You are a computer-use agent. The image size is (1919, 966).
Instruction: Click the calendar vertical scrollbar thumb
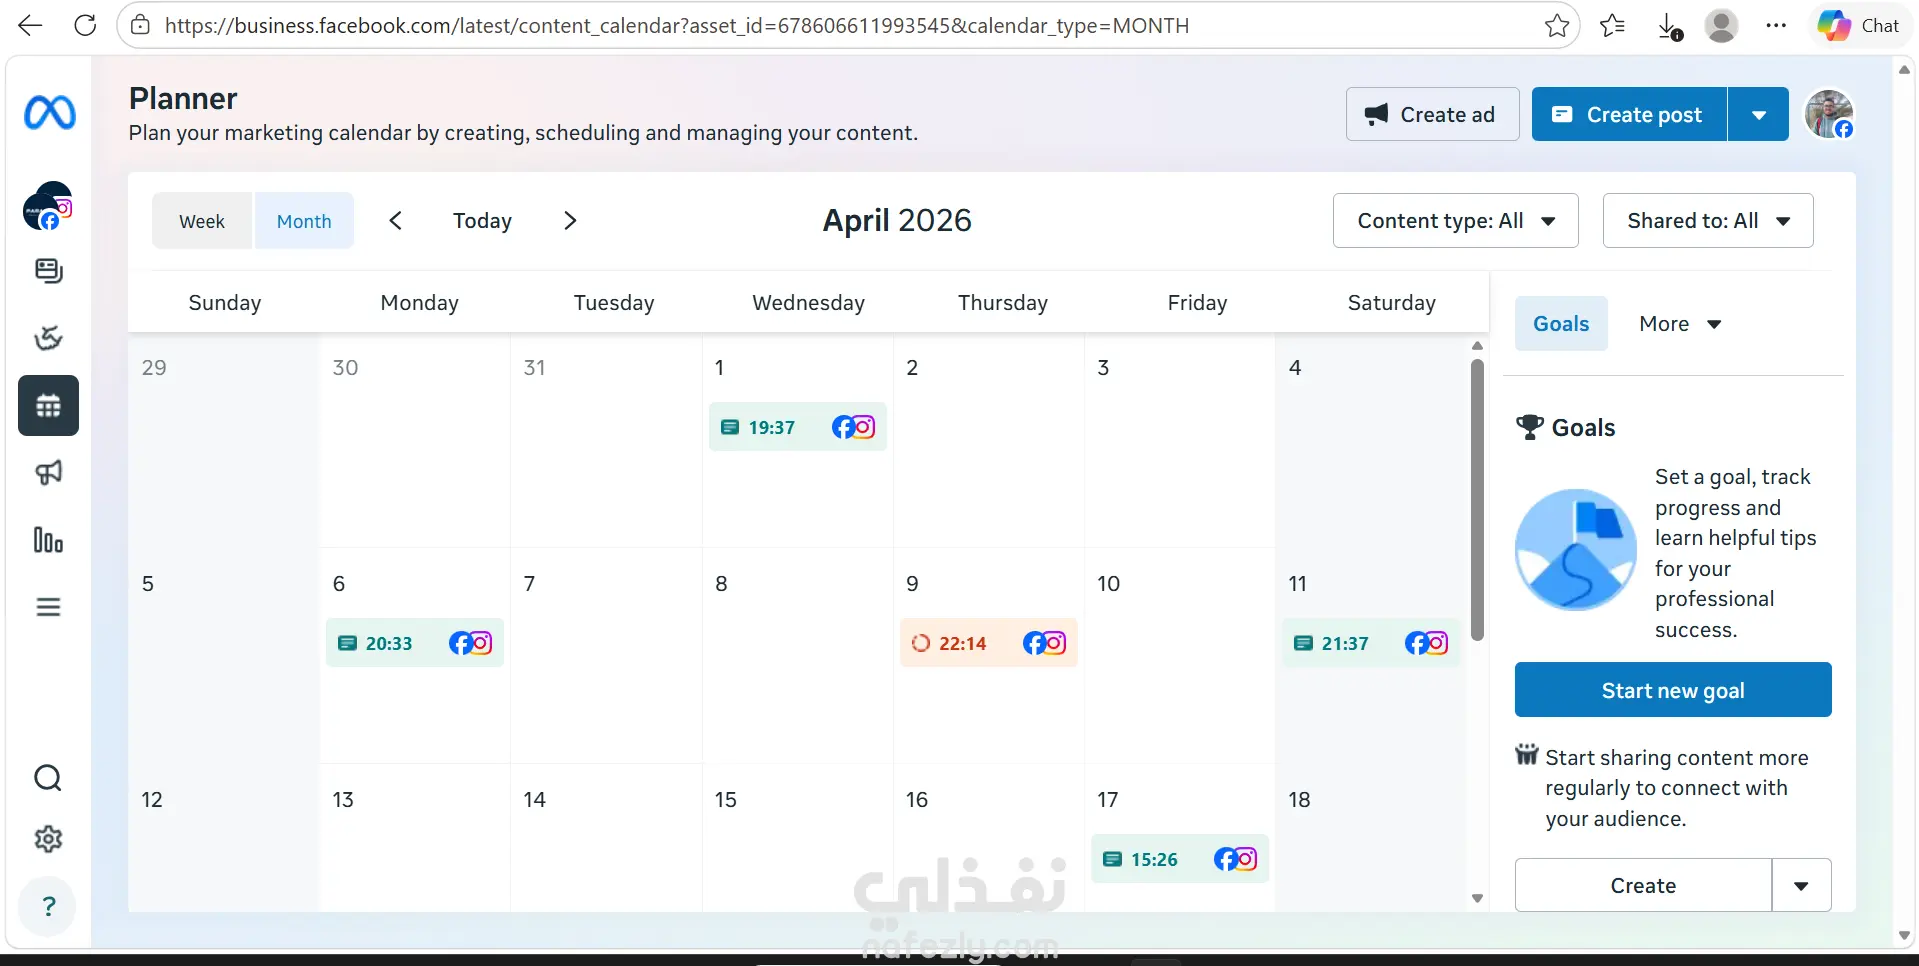click(1477, 500)
